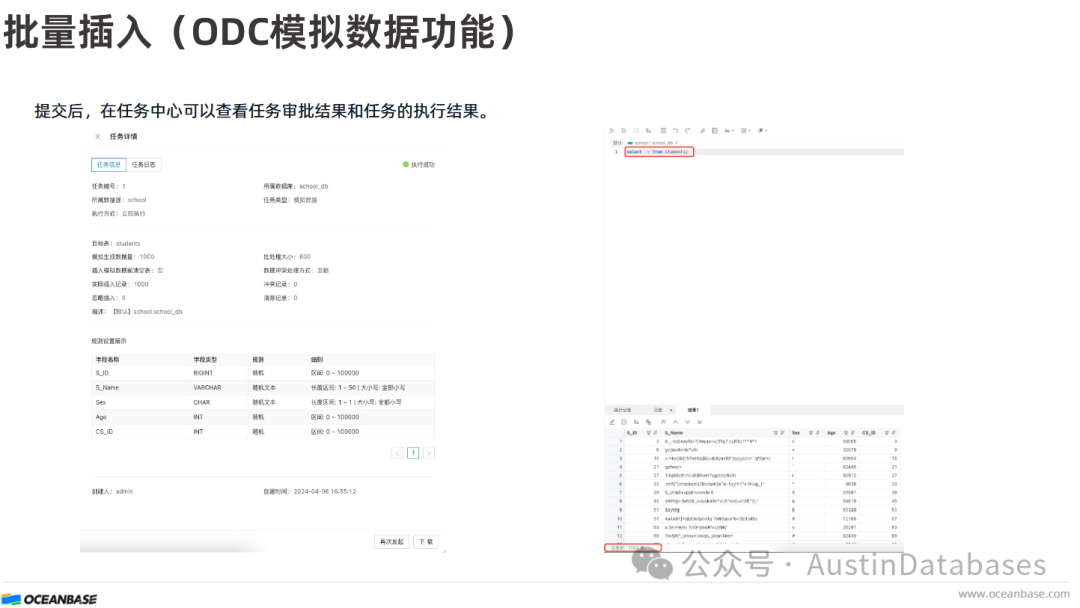Click BIGINT field type cell
The image size is (1080, 608).
pyautogui.click(x=203, y=373)
